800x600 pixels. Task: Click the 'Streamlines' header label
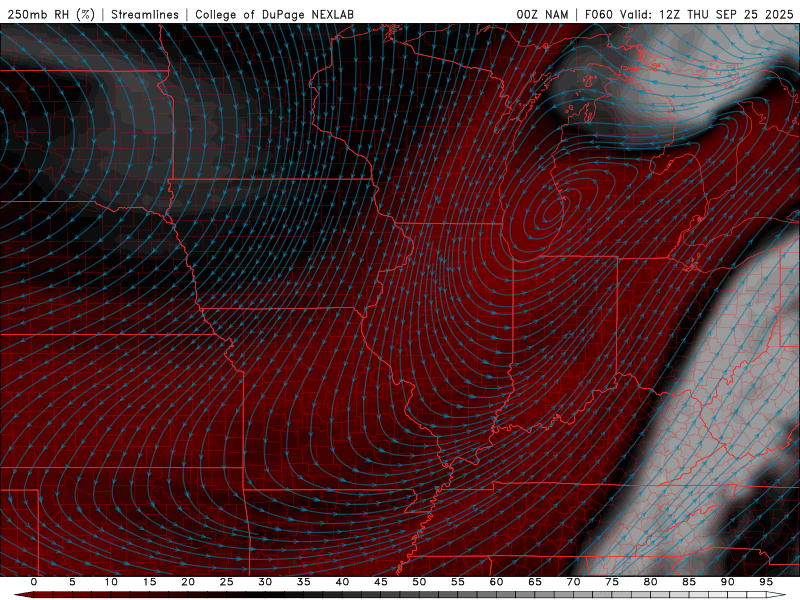[x=145, y=14]
